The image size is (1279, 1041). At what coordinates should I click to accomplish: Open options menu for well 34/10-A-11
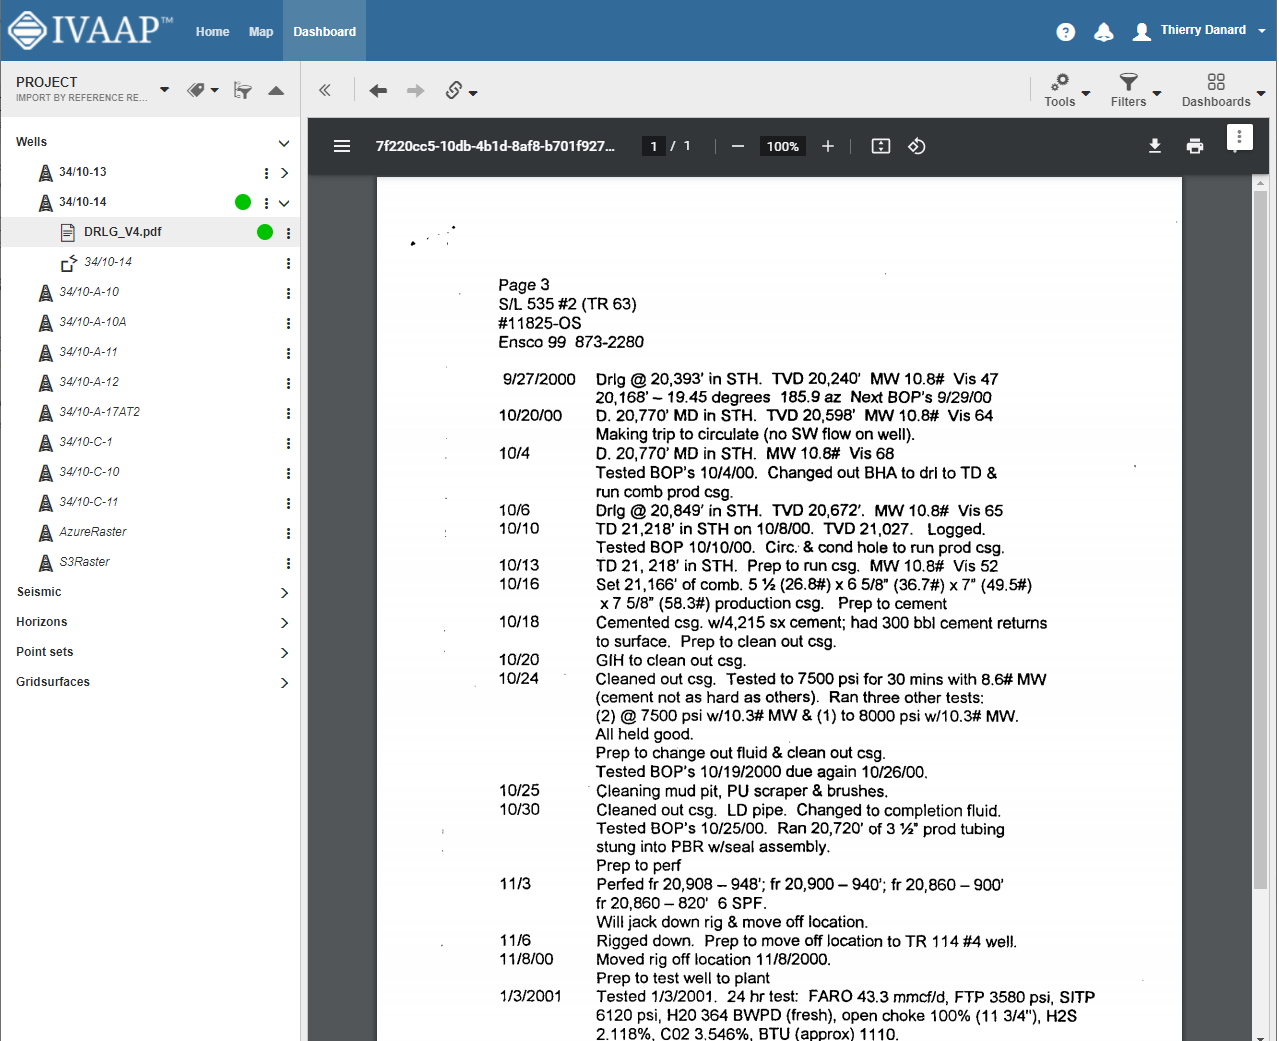point(288,353)
